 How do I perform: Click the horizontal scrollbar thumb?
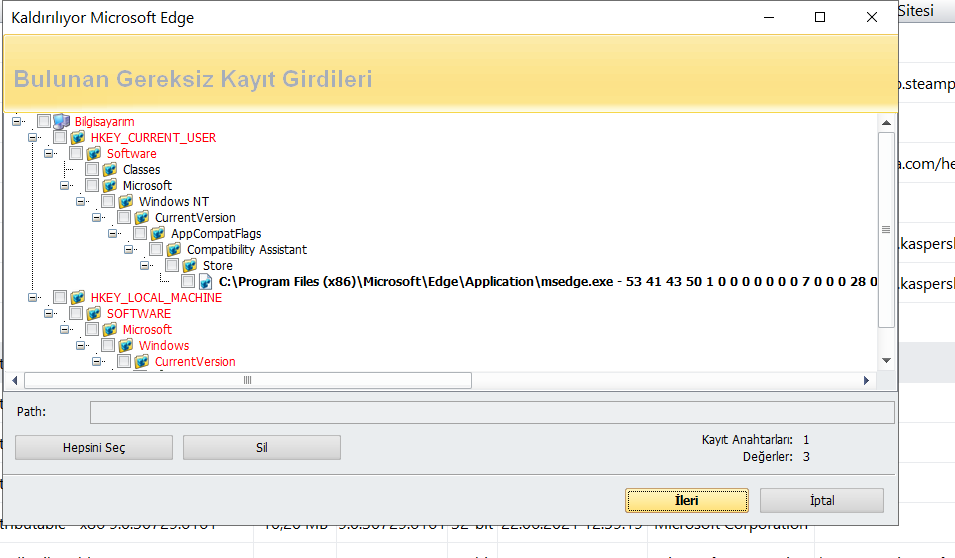tap(248, 381)
